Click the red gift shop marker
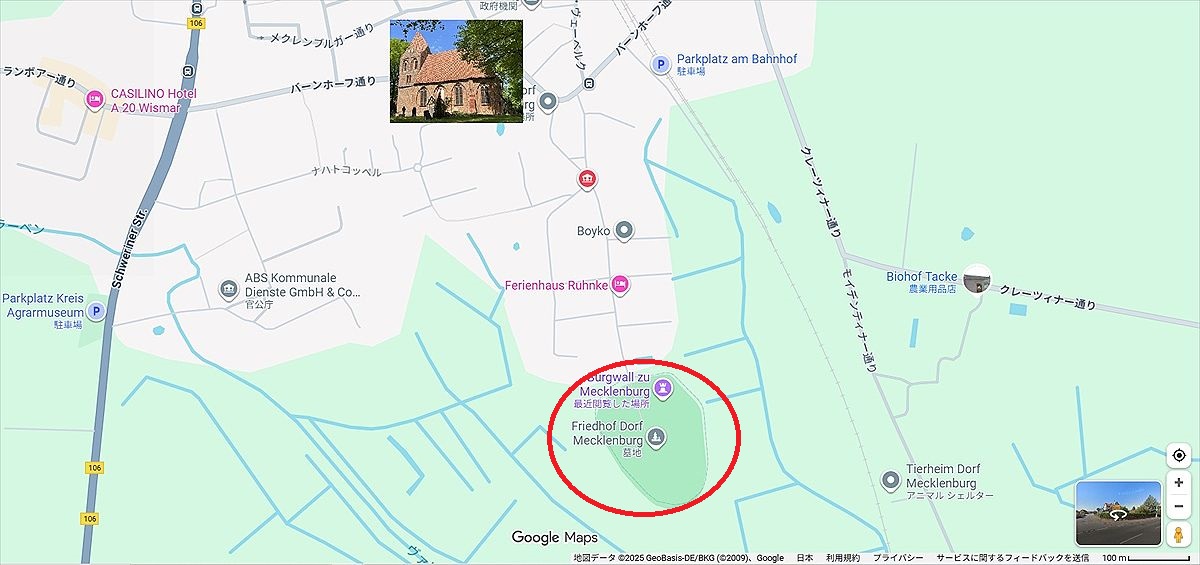The height and width of the screenshot is (565, 1200). click(587, 179)
